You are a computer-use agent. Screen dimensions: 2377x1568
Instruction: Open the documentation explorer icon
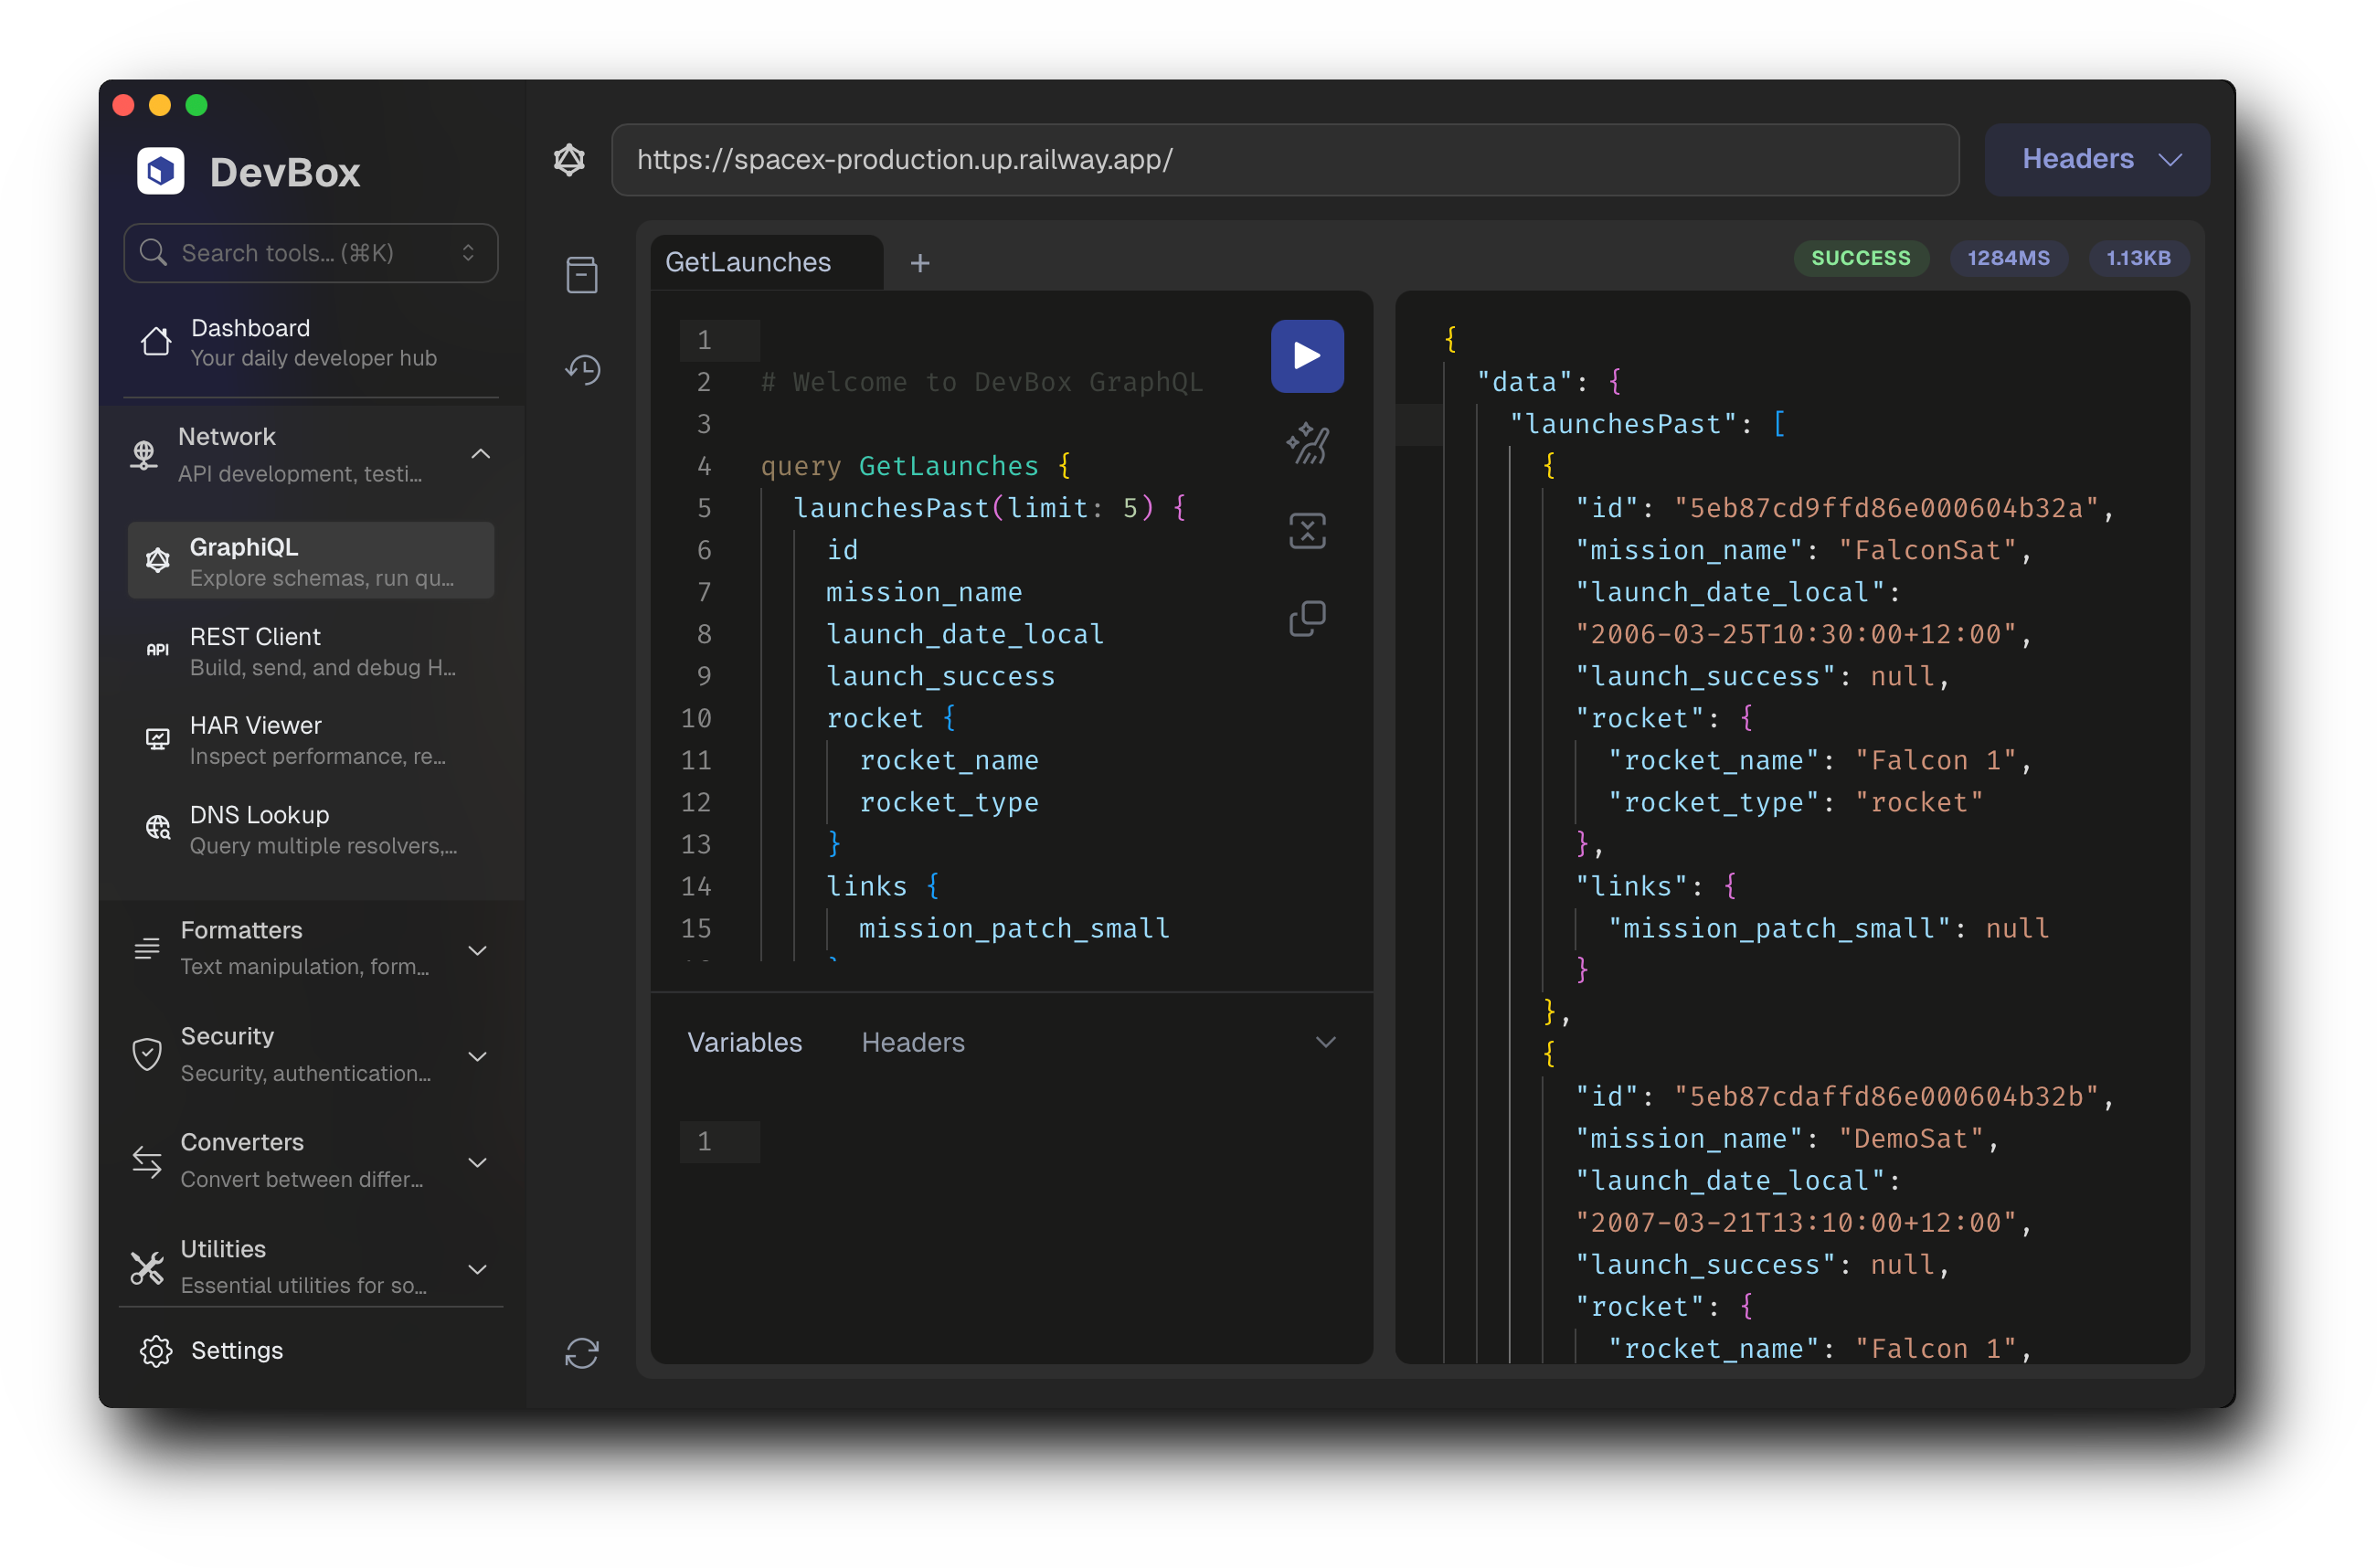tap(582, 275)
